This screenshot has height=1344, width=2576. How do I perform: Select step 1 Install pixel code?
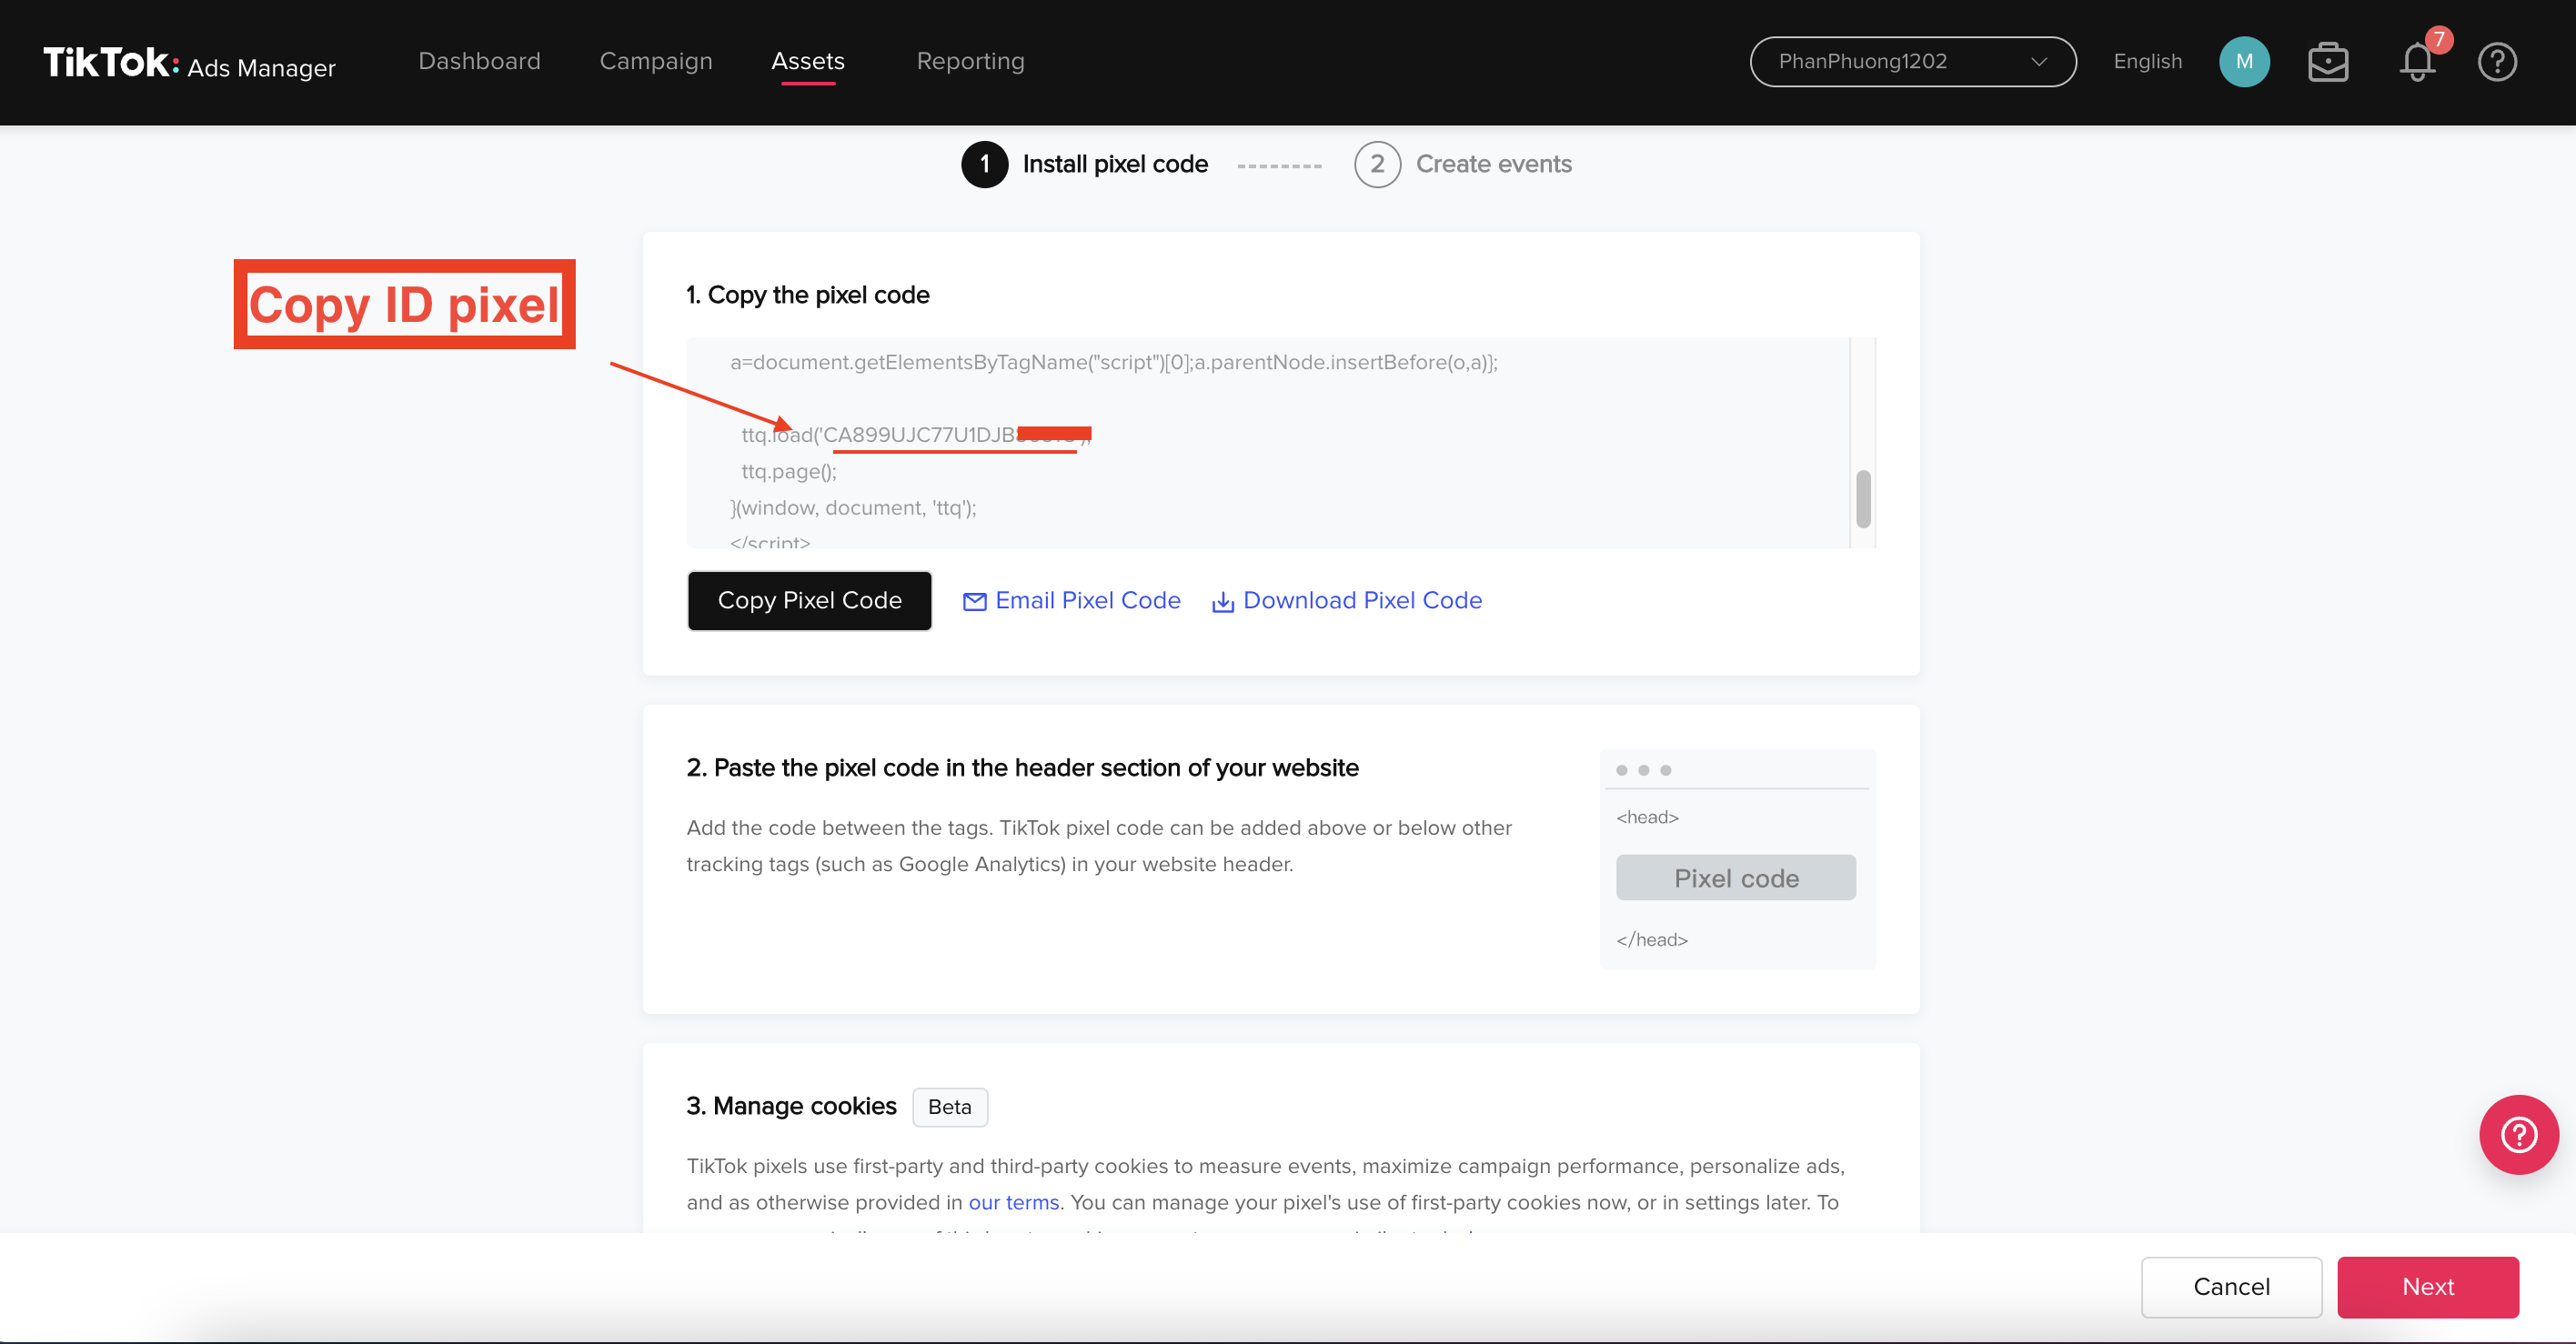(x=1085, y=164)
